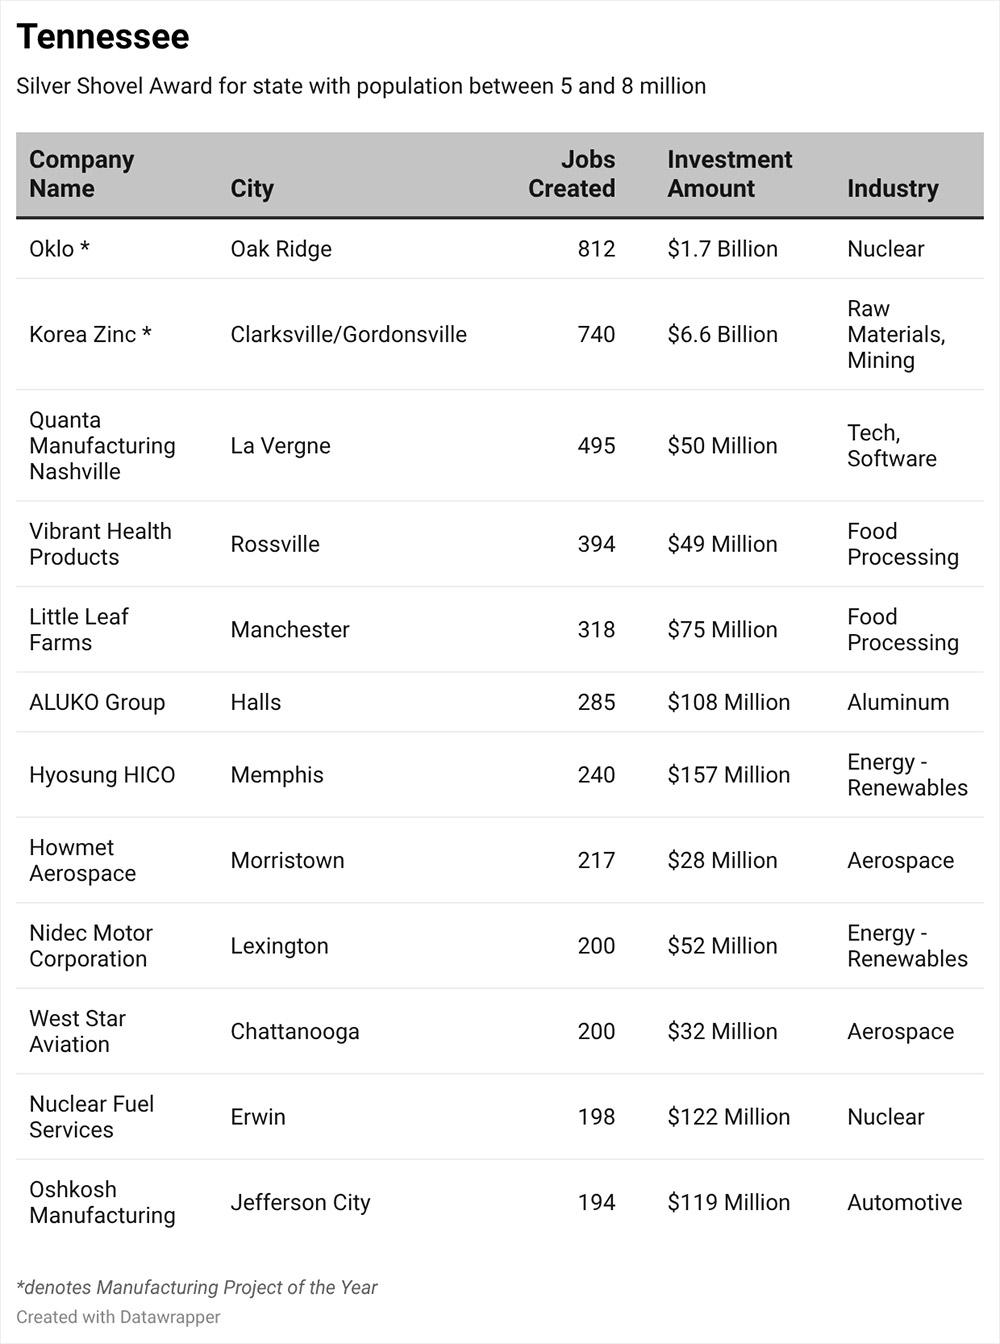Click the Industry column header

pos(892,189)
